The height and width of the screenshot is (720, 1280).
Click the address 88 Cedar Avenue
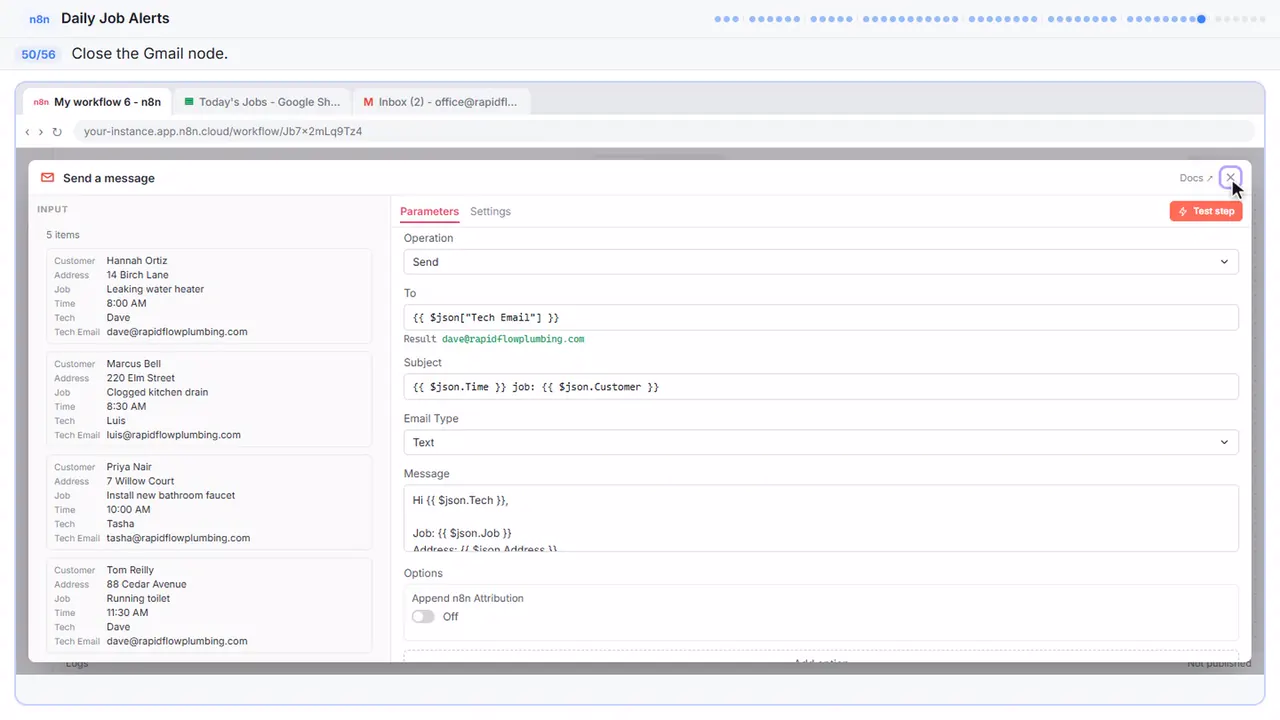(x=147, y=584)
